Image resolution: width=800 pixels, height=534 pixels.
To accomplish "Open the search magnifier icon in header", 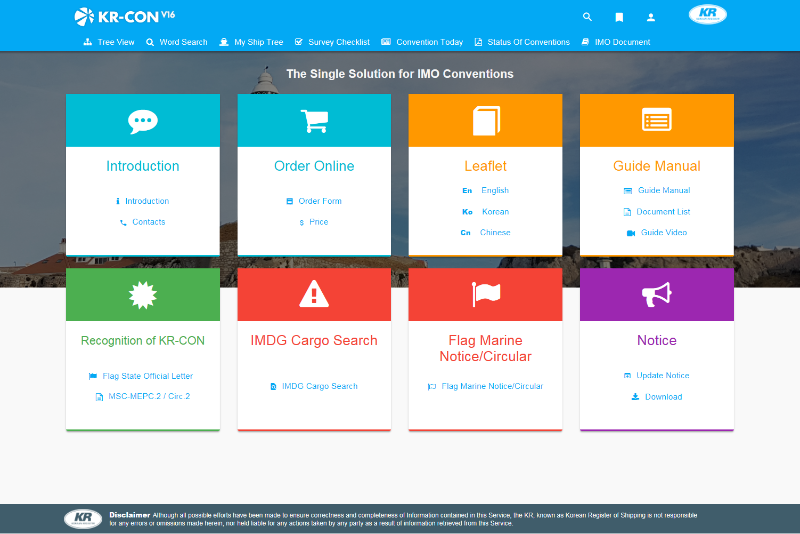I will (x=587, y=17).
